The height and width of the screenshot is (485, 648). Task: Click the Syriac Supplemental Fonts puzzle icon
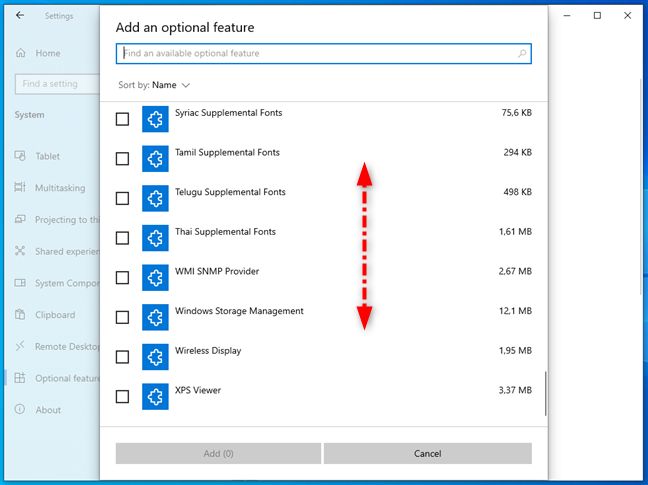point(155,119)
